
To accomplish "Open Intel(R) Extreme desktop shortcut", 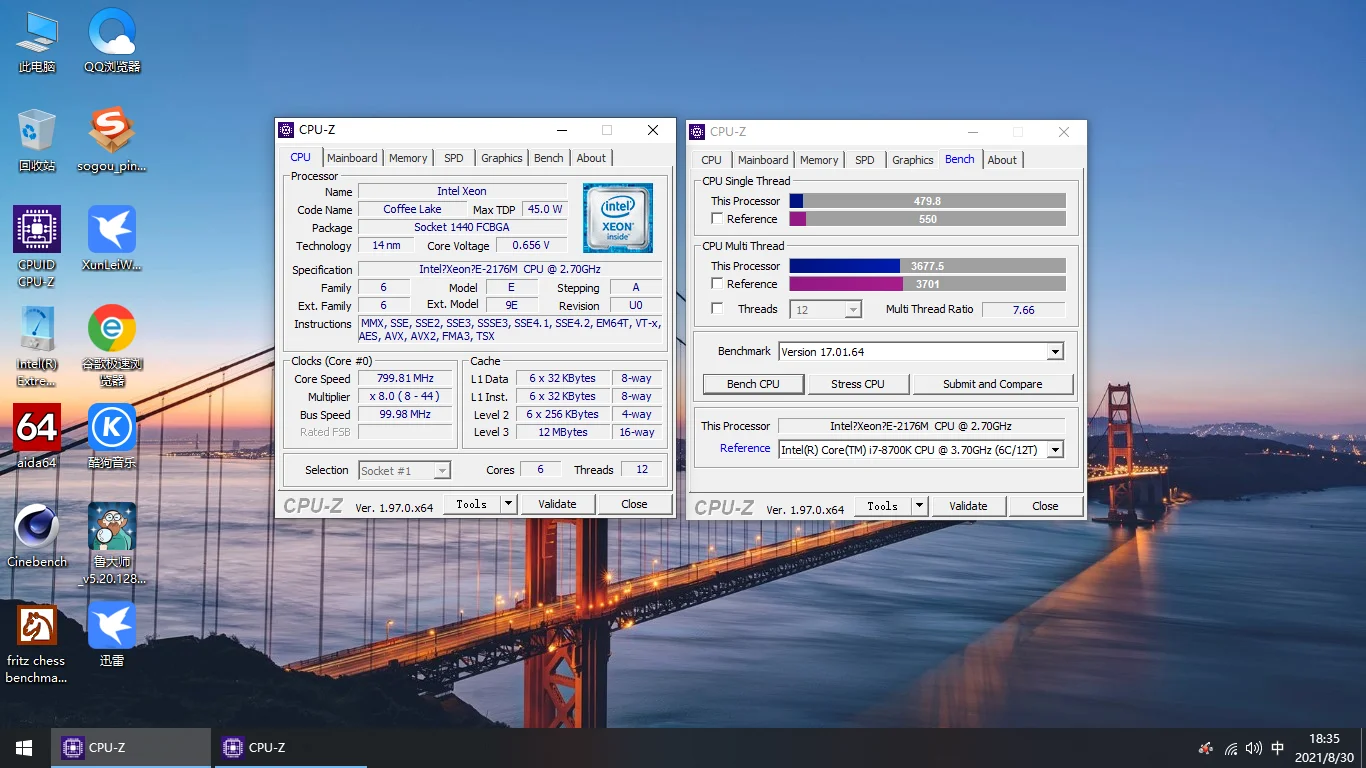I will pos(37,346).
